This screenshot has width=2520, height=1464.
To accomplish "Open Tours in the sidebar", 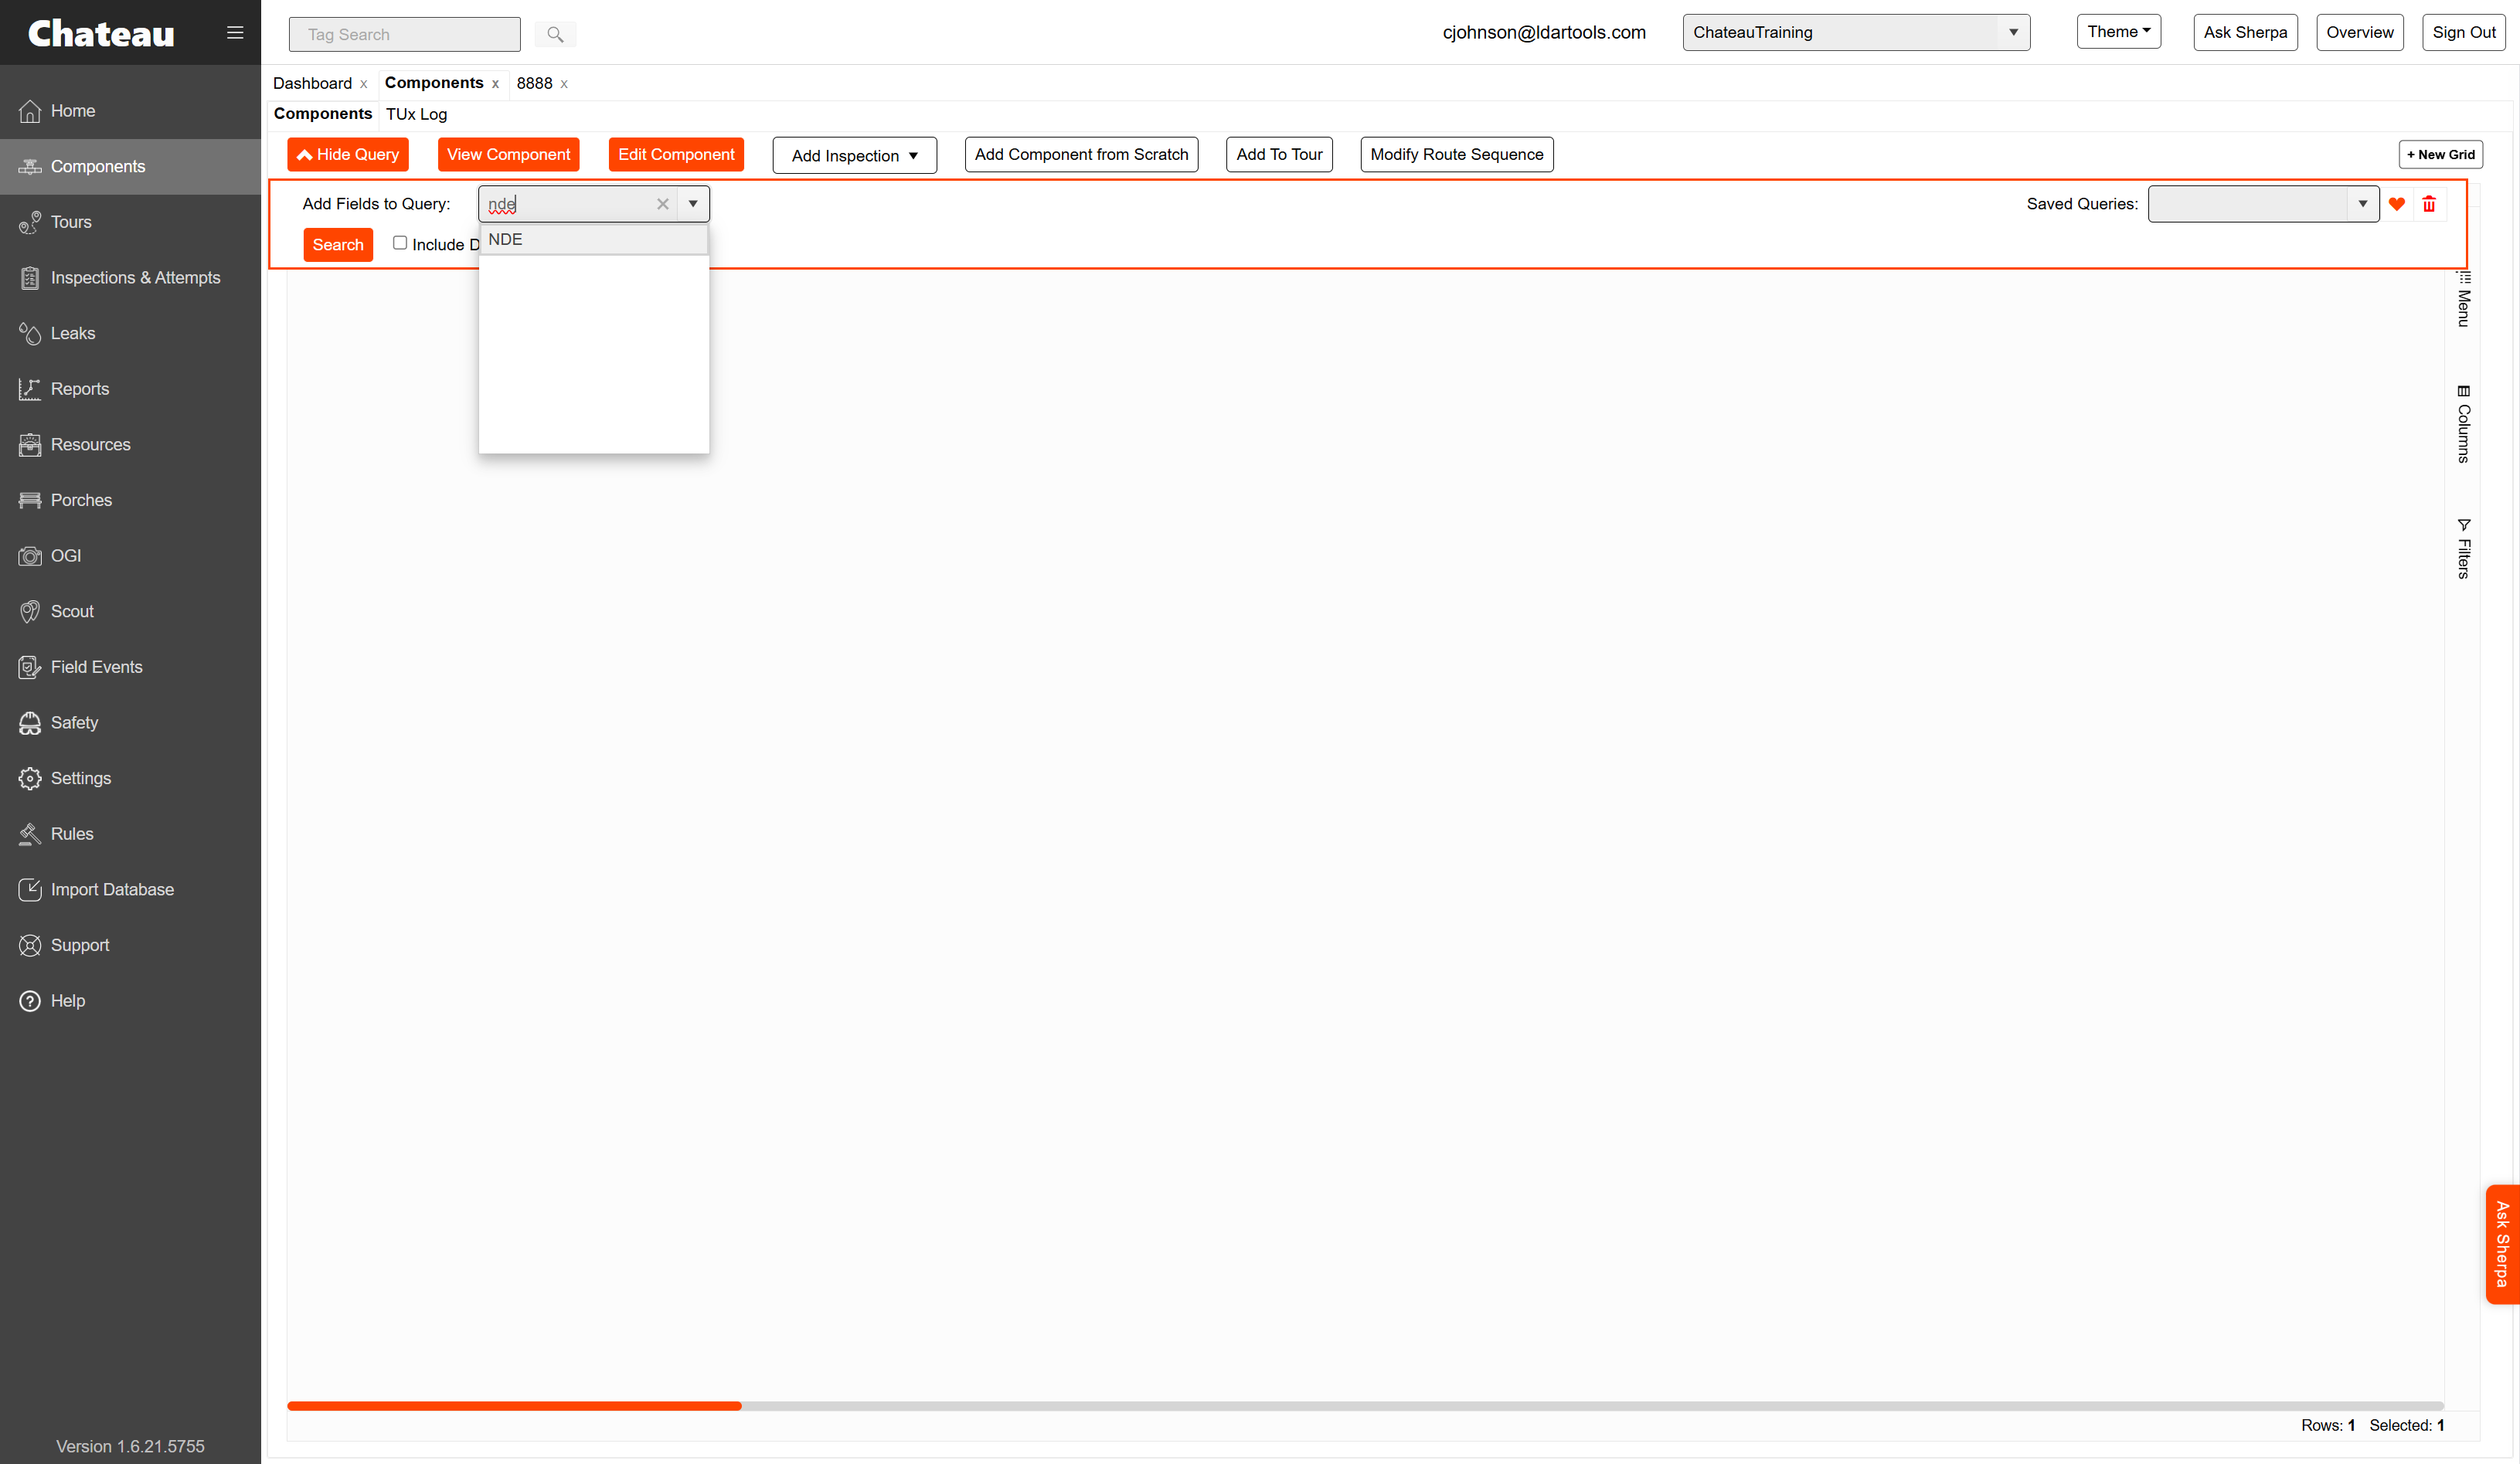I will pos(130,222).
